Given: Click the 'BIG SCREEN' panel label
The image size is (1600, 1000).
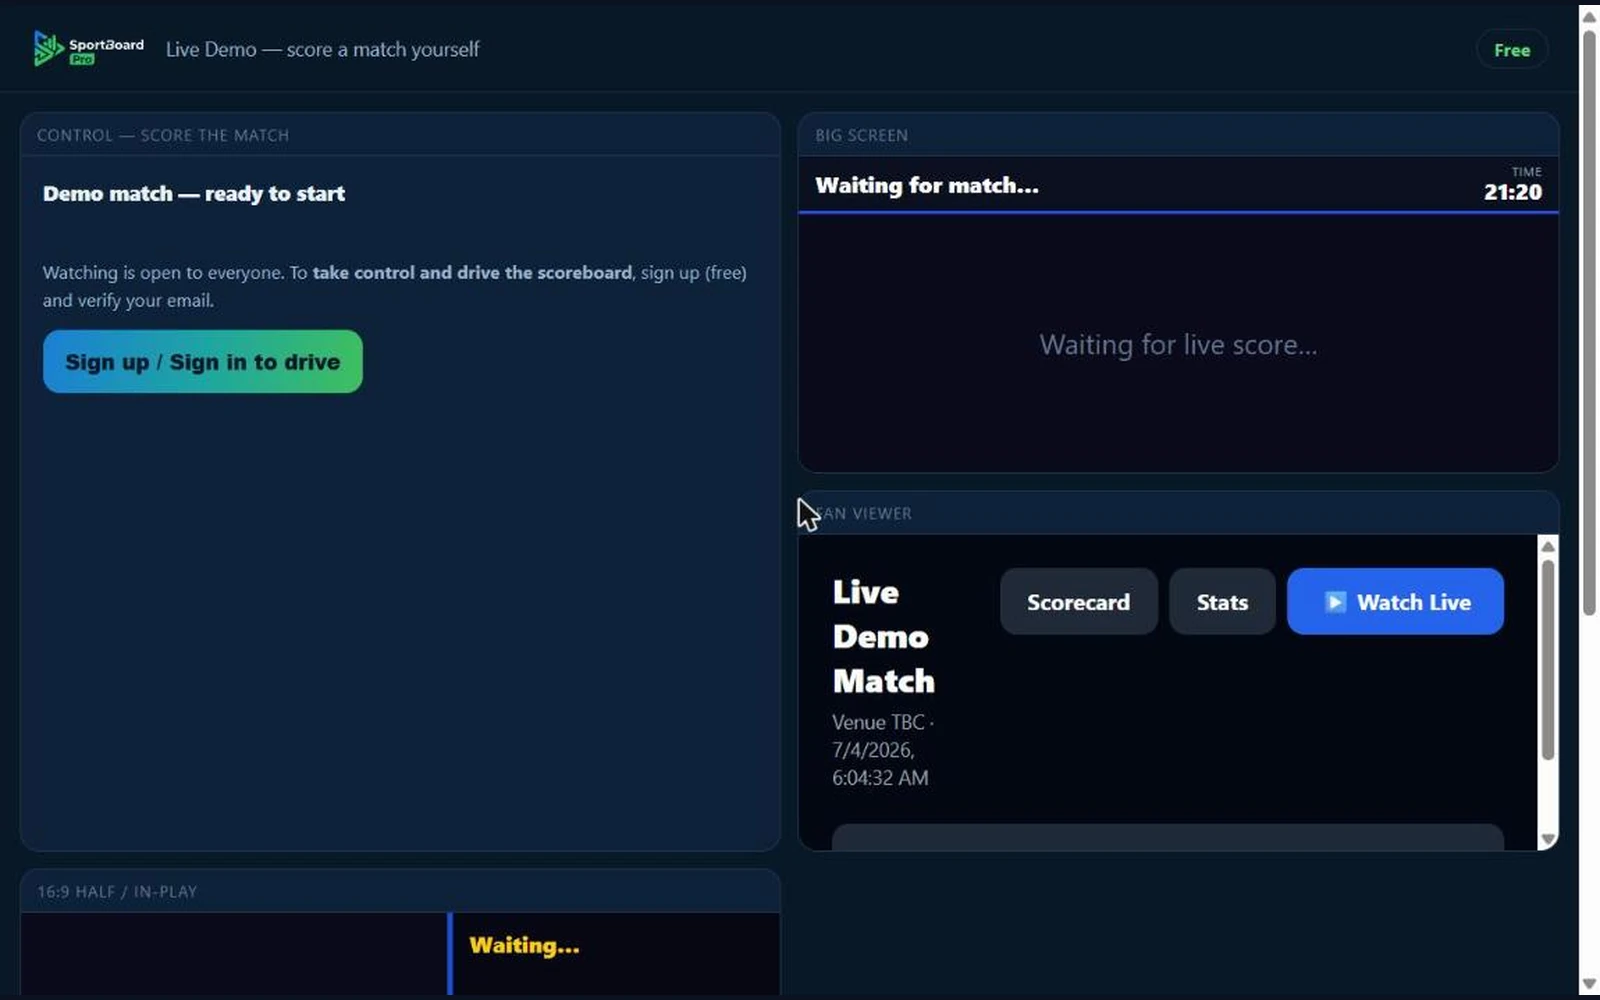Looking at the screenshot, I should (x=861, y=135).
